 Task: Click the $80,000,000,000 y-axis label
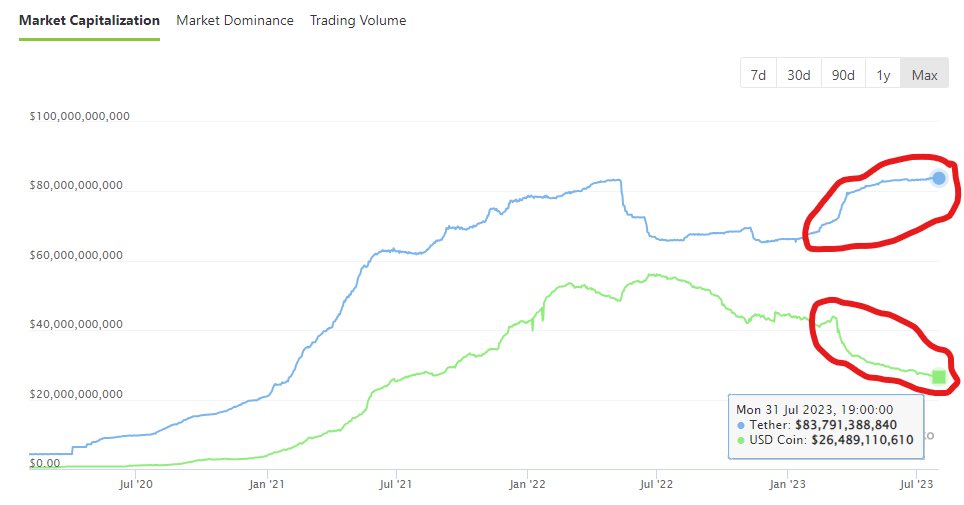tap(76, 185)
